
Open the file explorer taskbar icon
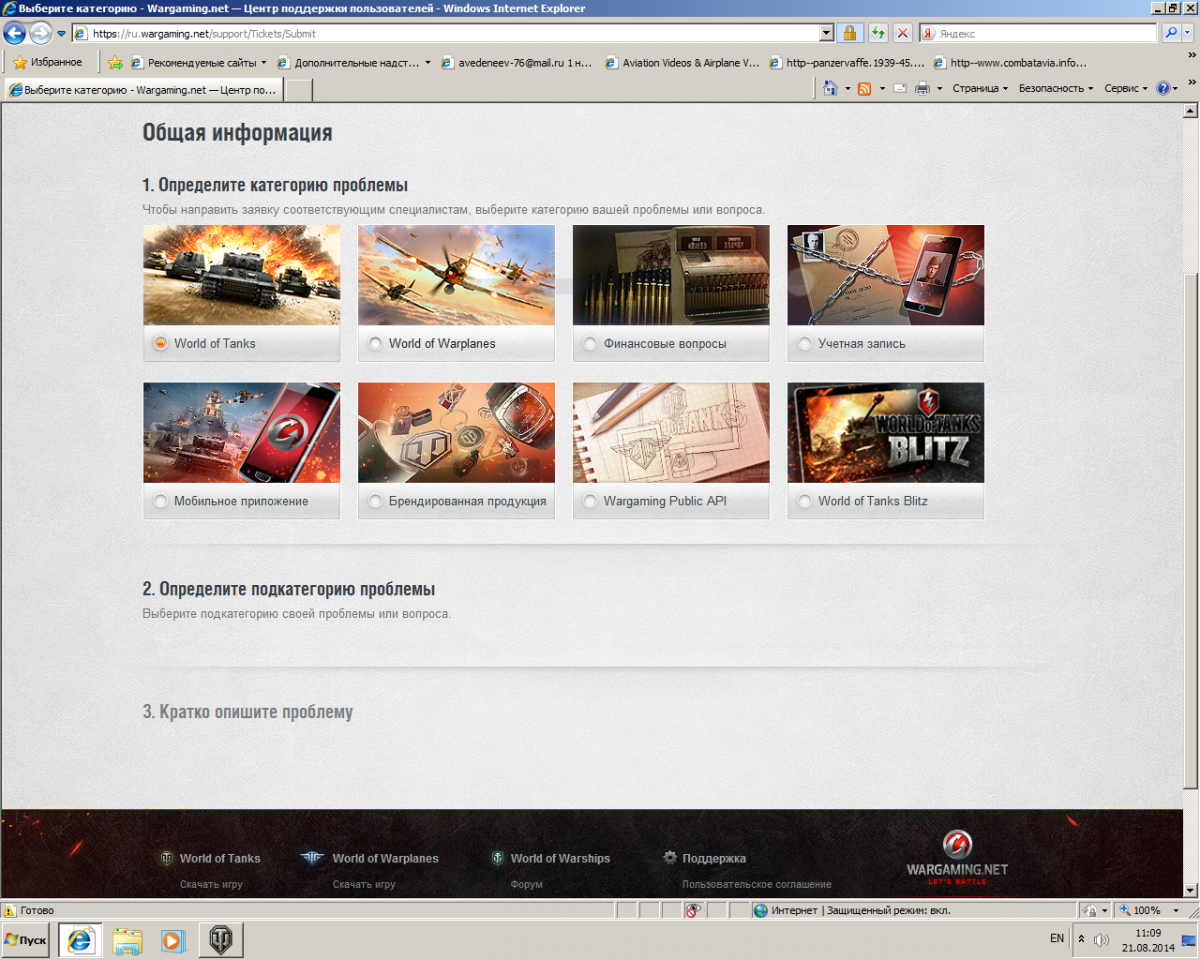(x=128, y=940)
